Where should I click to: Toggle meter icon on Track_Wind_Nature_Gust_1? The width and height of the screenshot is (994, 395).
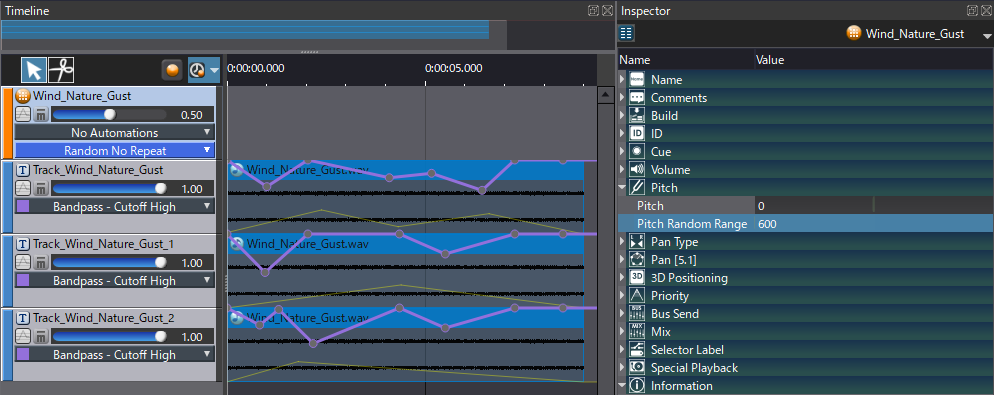(x=41, y=262)
